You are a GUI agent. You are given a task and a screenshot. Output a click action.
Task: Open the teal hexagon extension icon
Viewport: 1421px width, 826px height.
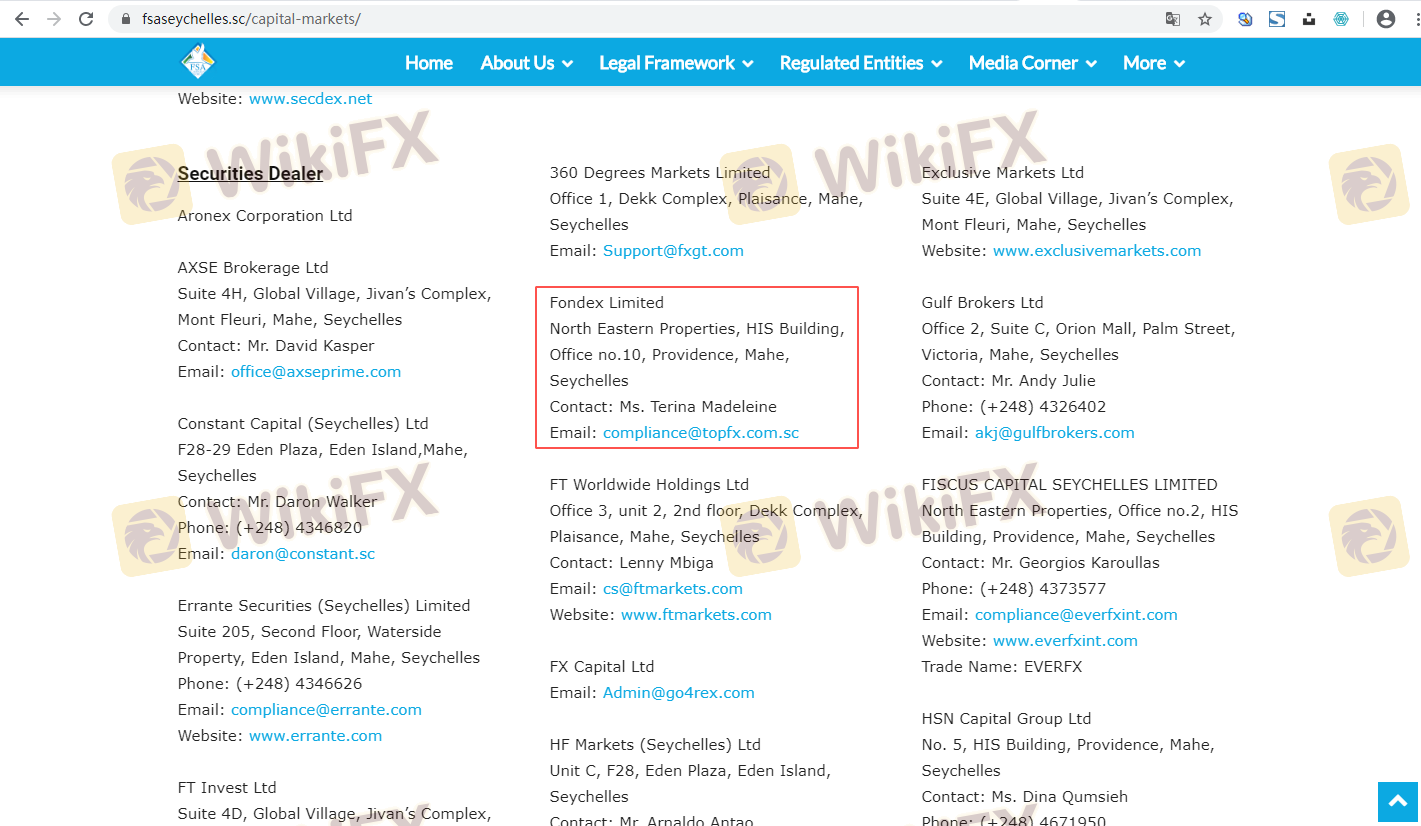click(1341, 19)
